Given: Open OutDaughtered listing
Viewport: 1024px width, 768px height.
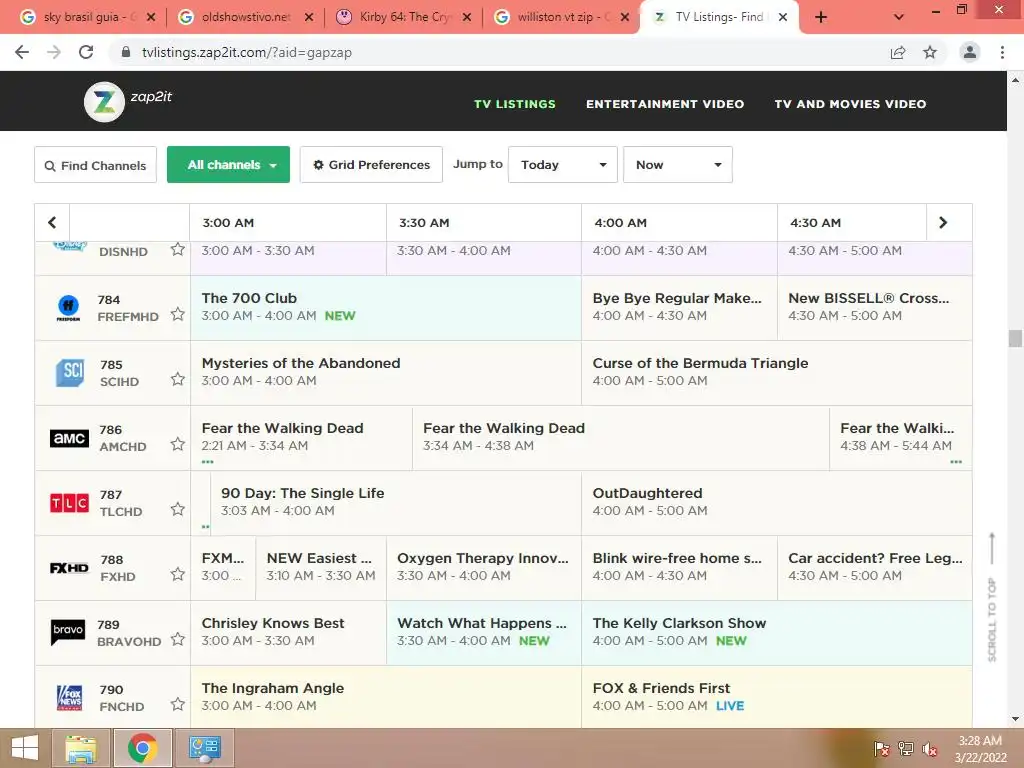Looking at the screenshot, I should click(x=776, y=503).
